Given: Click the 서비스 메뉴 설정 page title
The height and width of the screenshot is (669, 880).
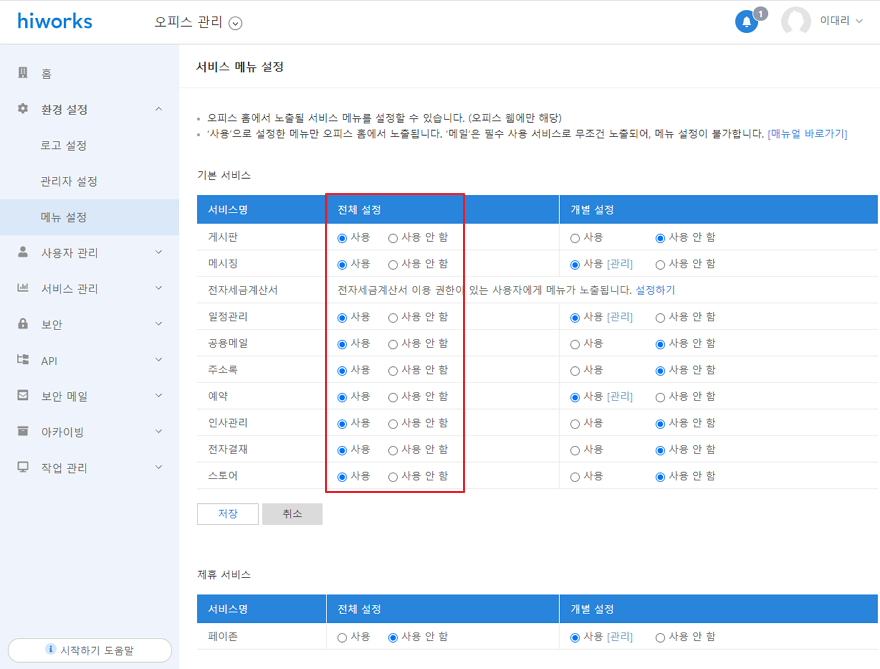Looking at the screenshot, I should [x=240, y=67].
